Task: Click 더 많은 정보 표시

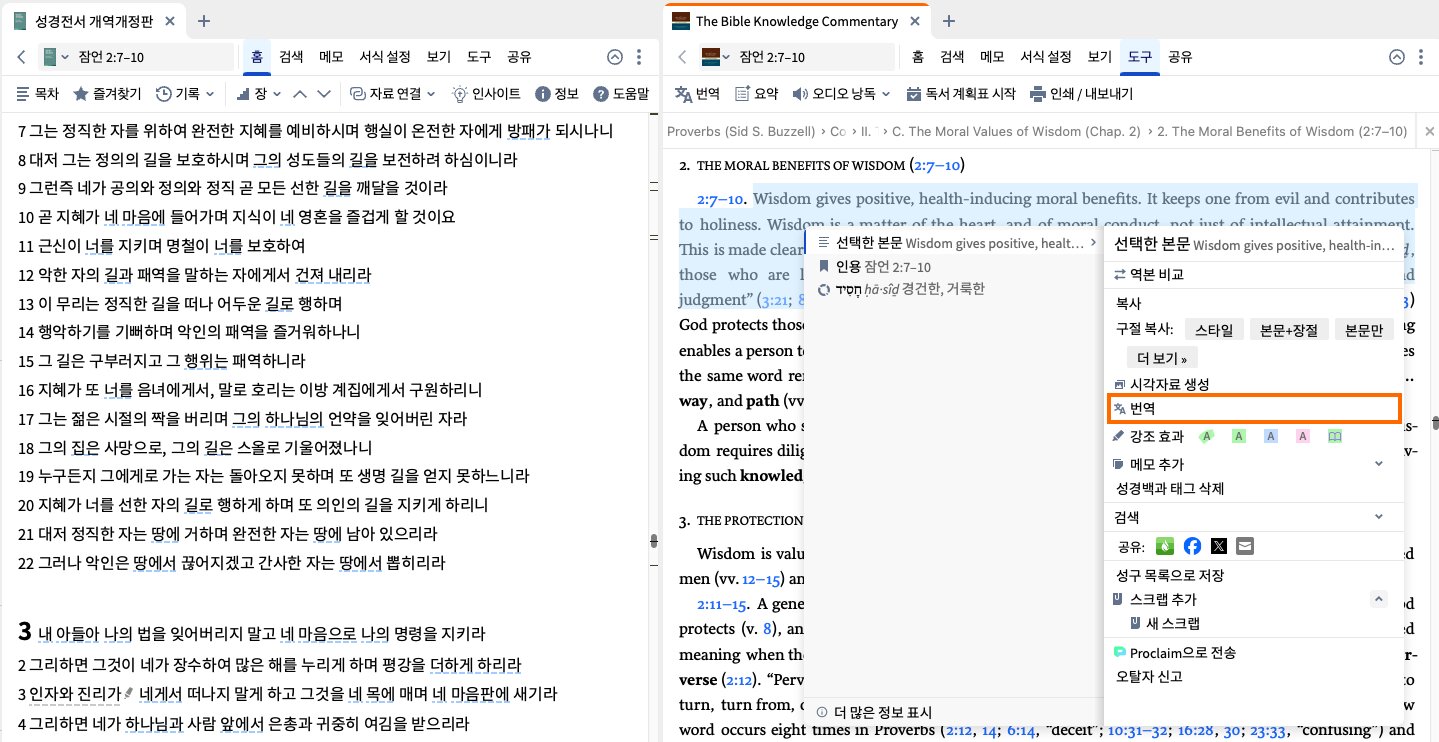Action: point(875,712)
